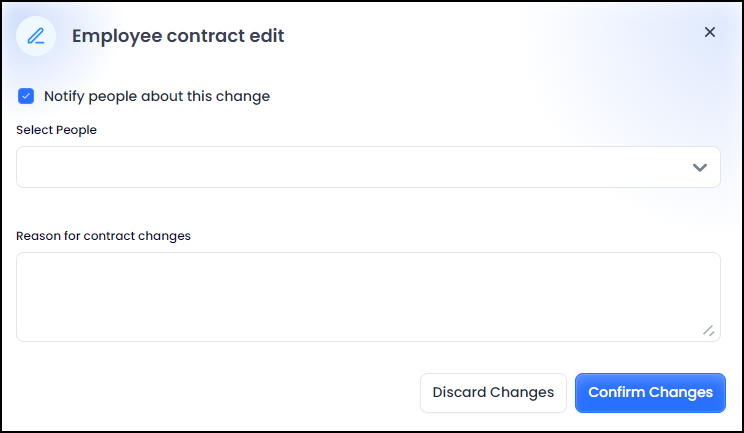Uncheck the blue notification checkmark box
This screenshot has width=744, height=433.
click(x=26, y=96)
